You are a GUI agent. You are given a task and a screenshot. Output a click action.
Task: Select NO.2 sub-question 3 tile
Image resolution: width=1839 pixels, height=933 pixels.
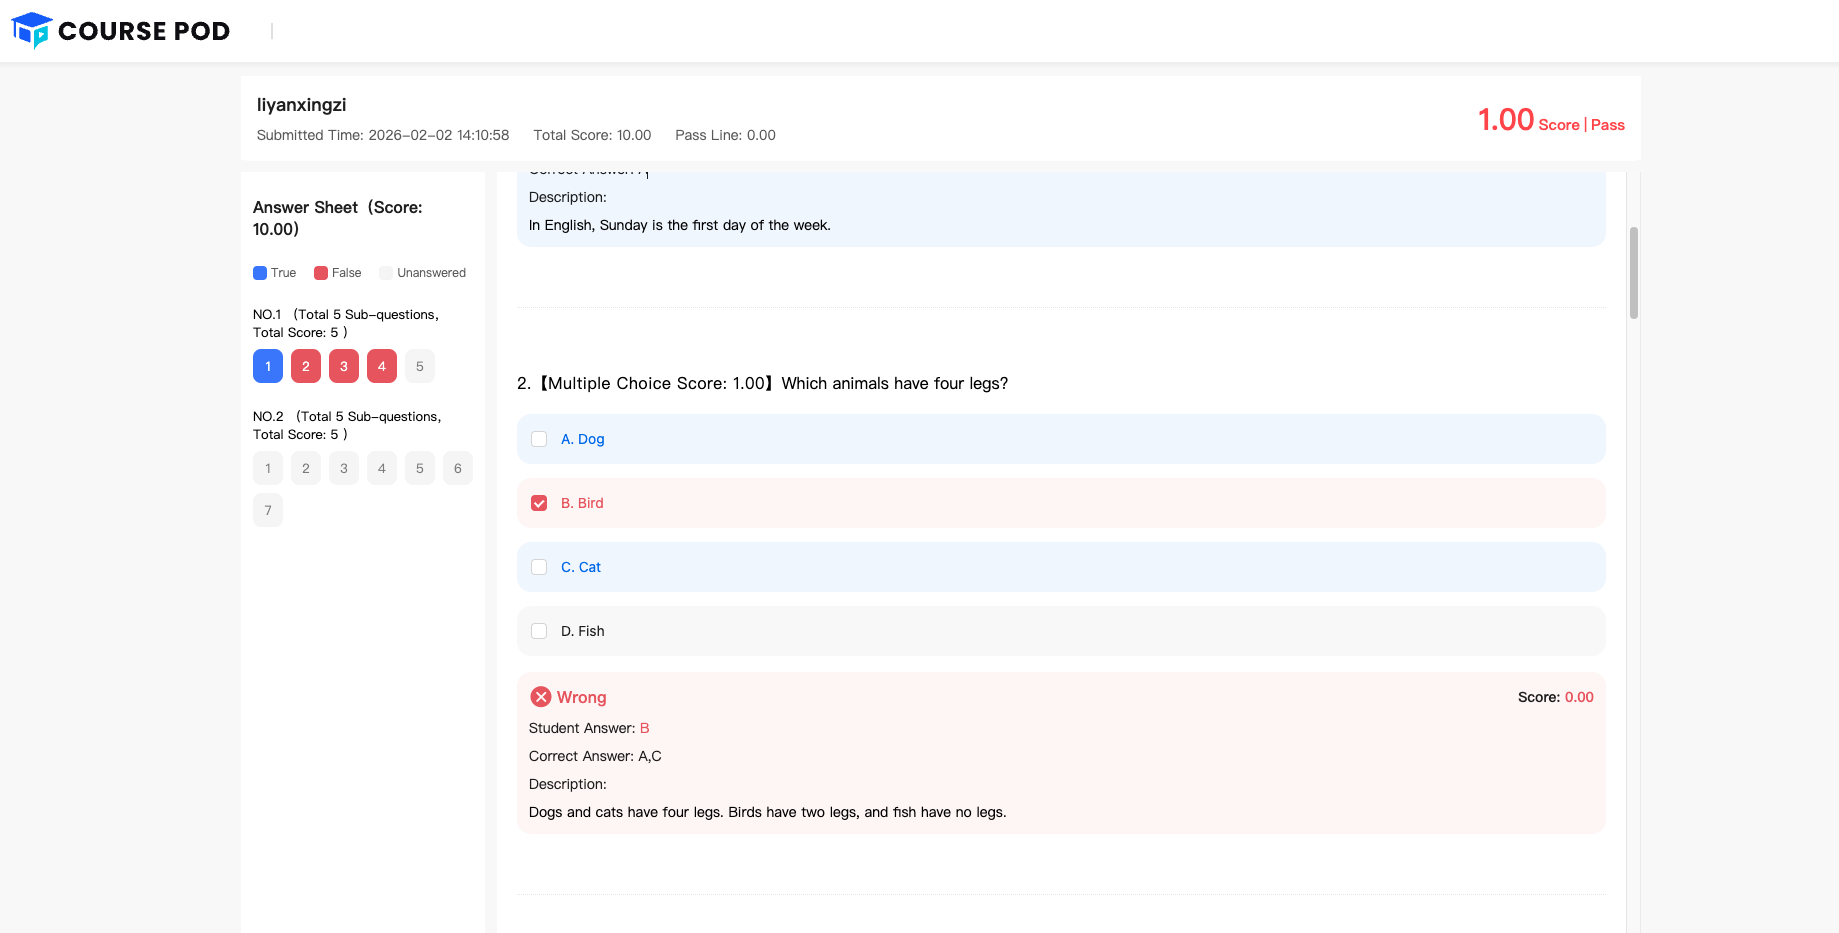[x=344, y=468]
